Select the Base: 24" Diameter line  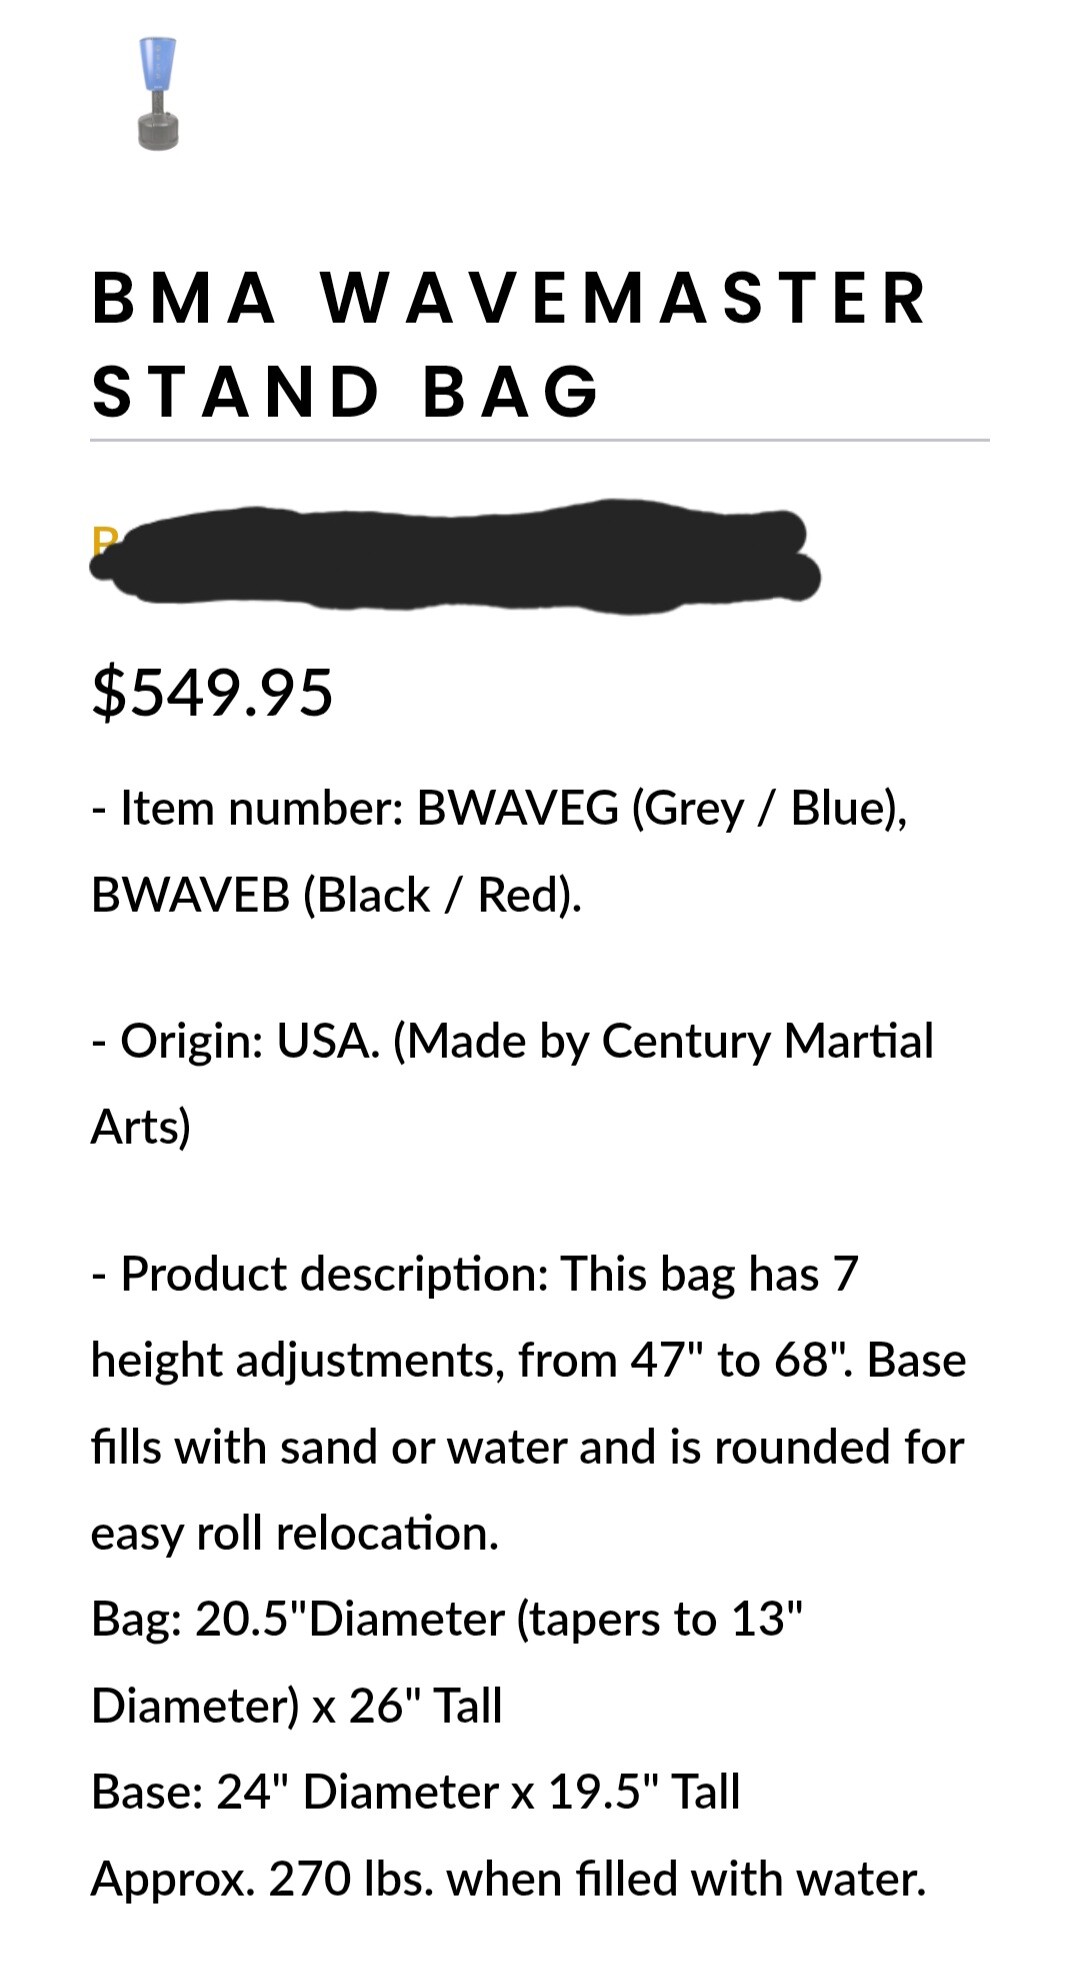coord(415,1792)
